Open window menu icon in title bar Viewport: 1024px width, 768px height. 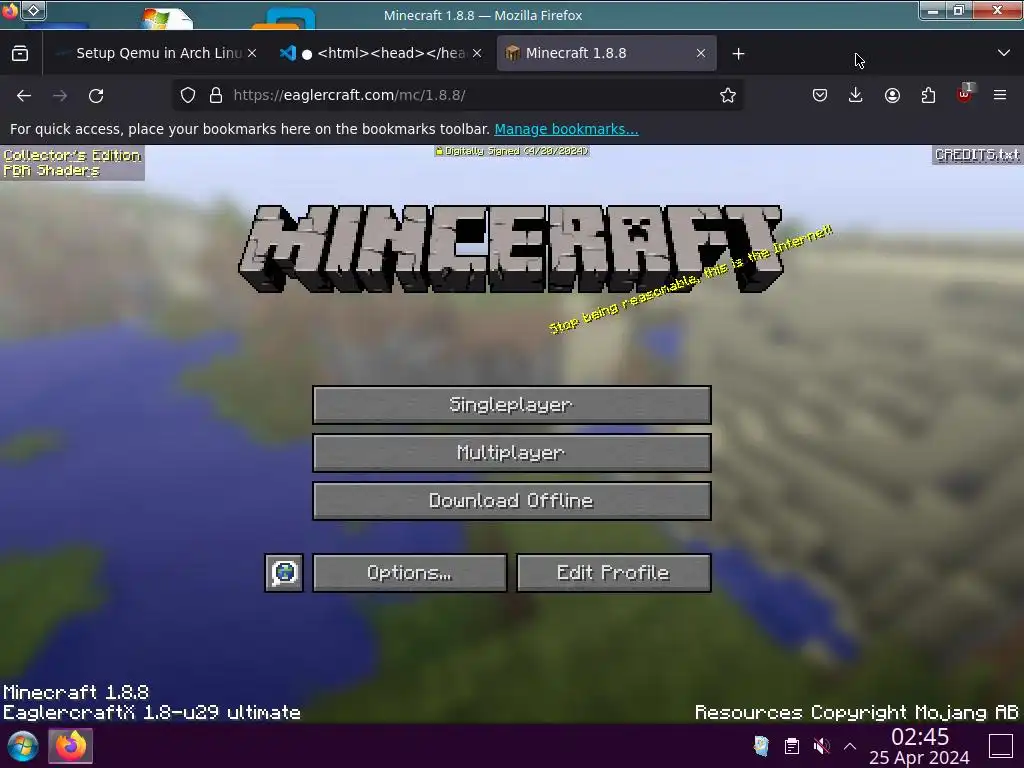point(10,10)
